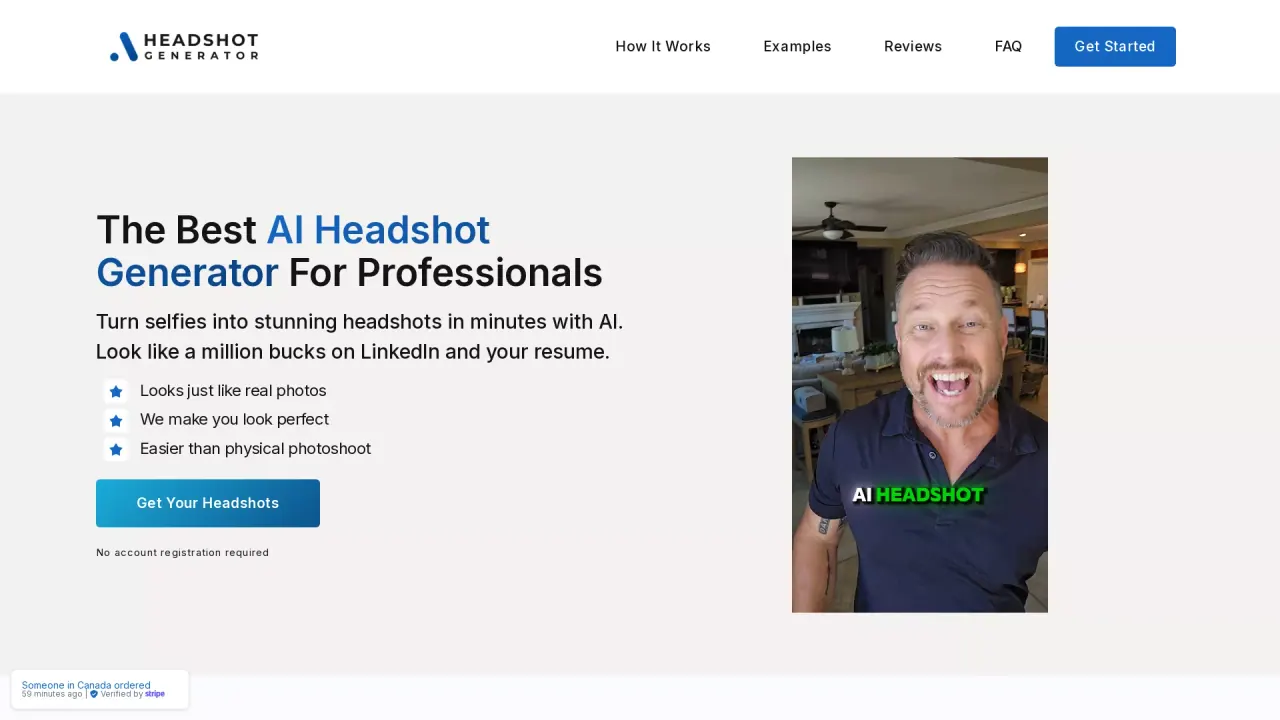Click the star icon beside "Easier than physical photoshoot"
The image size is (1280, 720).
pos(116,449)
